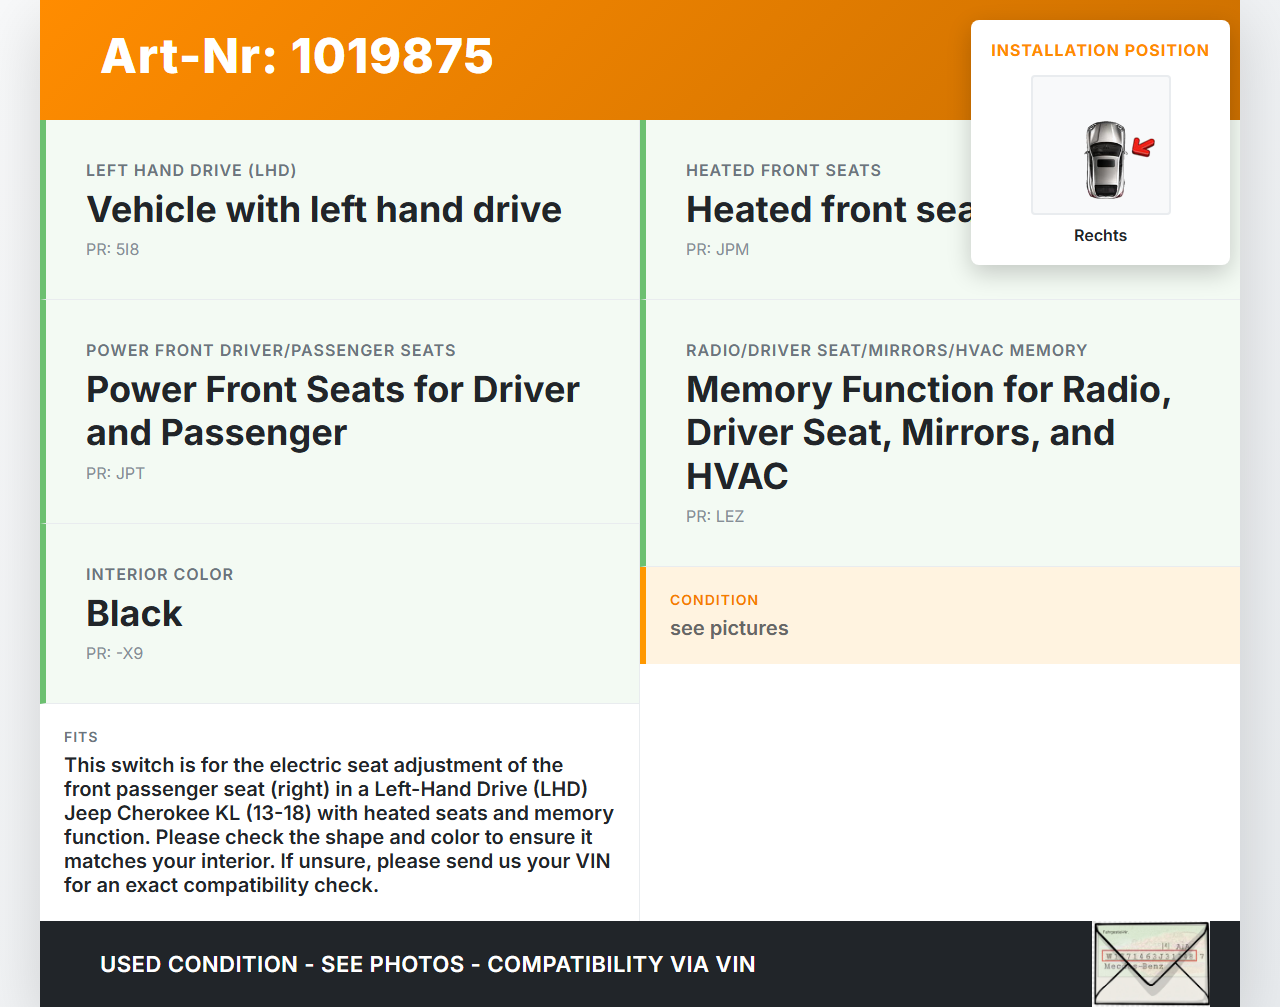Click the Used Condition footer banner text
The width and height of the screenshot is (1280, 1007).
pyautogui.click(x=427, y=964)
